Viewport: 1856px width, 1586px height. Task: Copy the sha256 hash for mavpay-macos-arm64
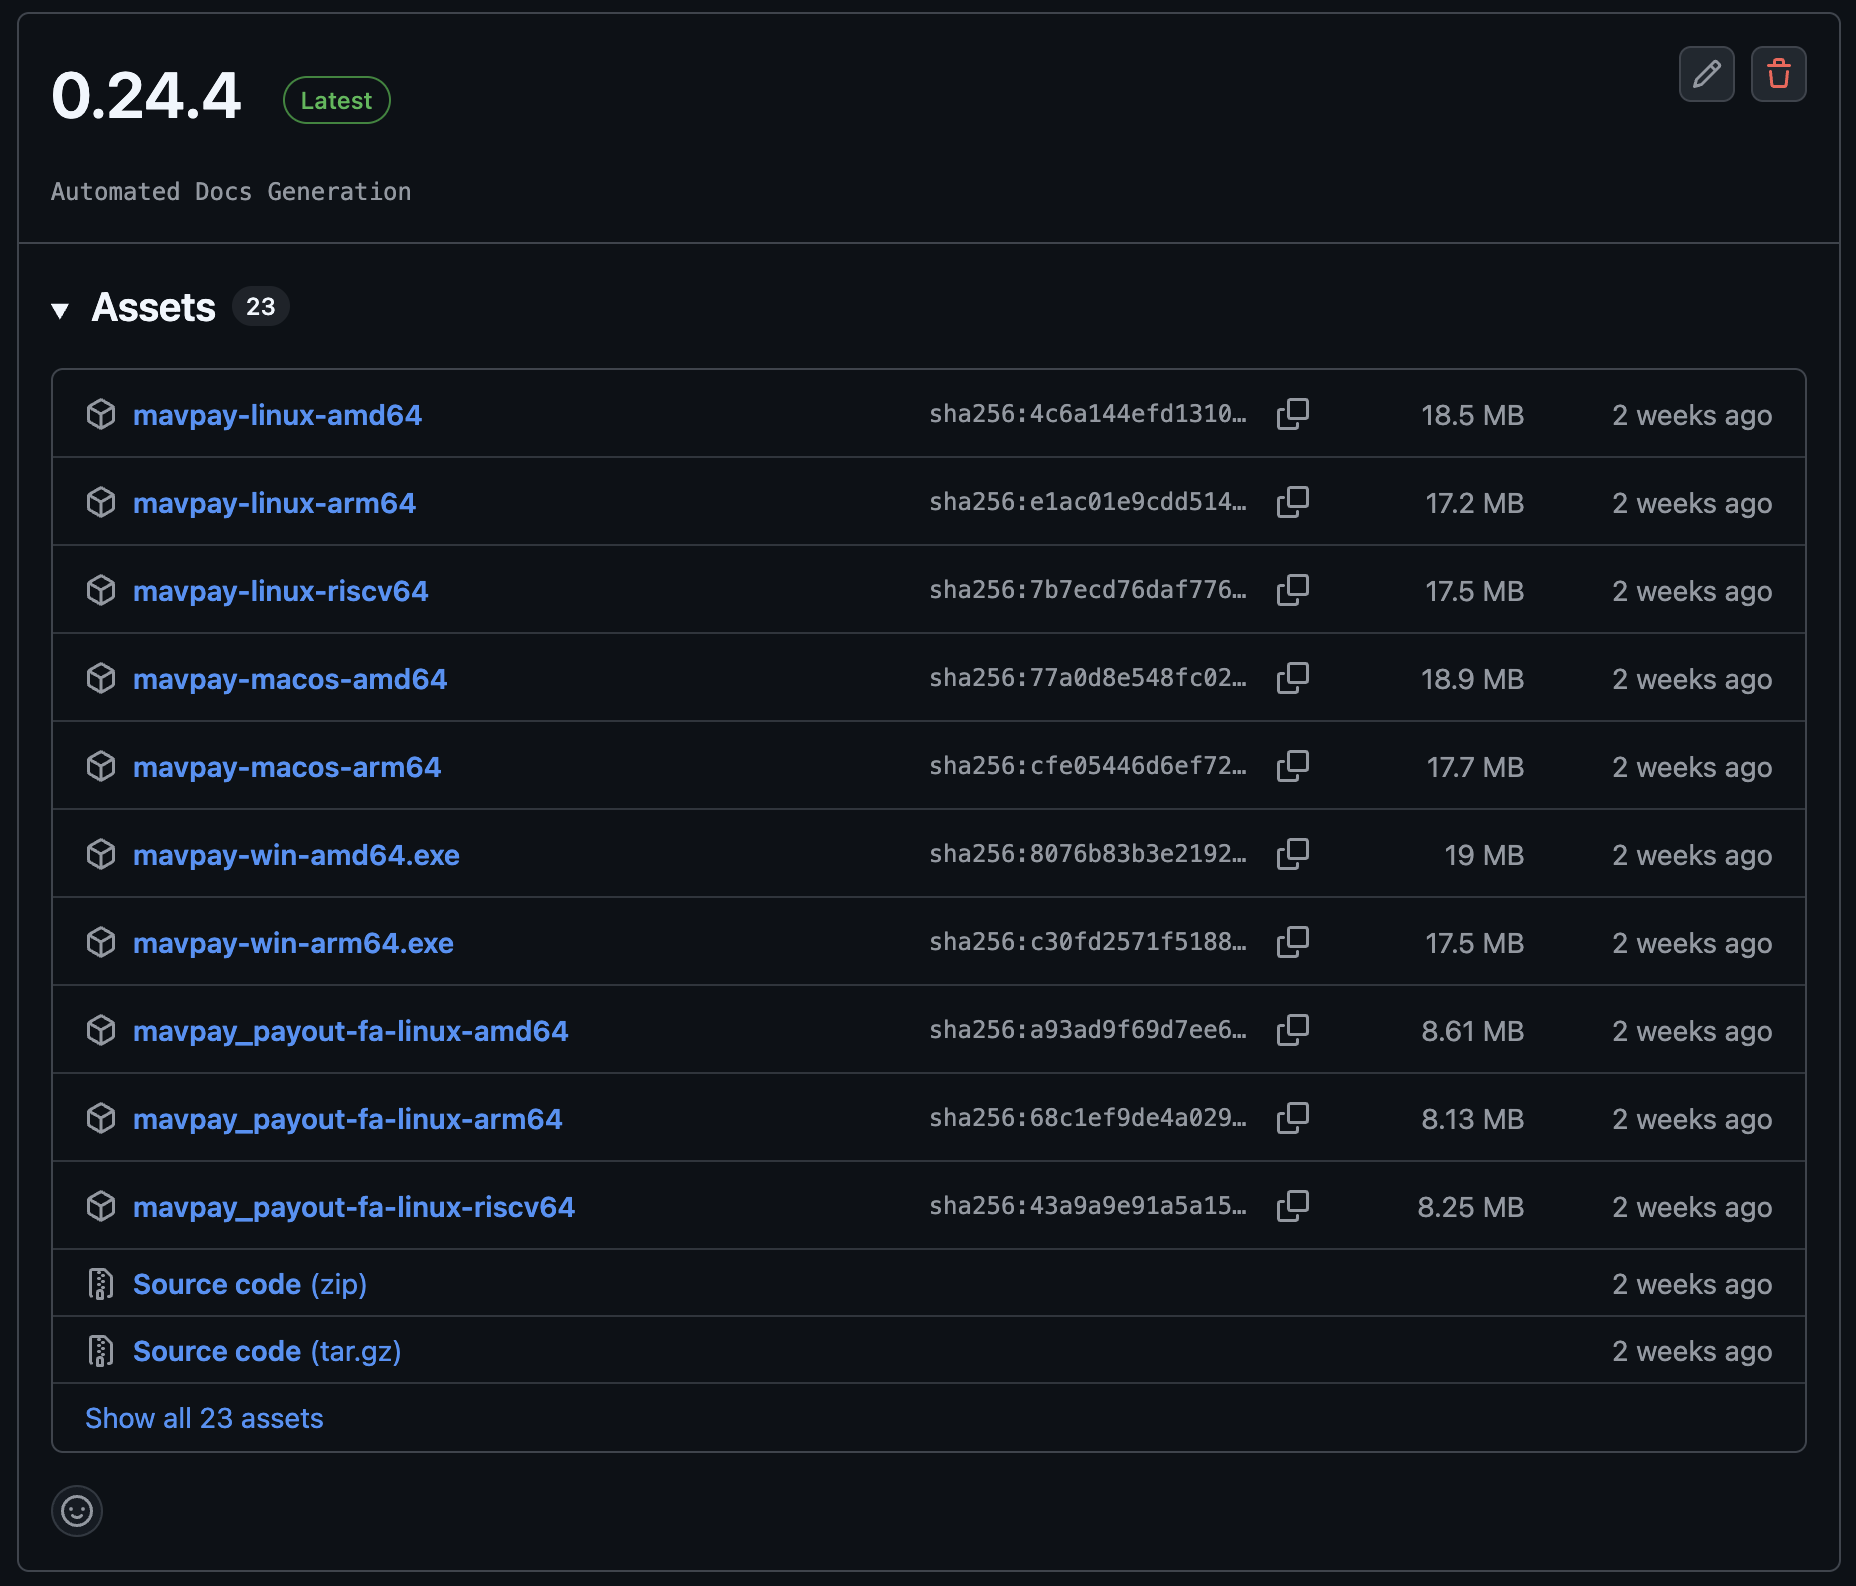[x=1292, y=766]
